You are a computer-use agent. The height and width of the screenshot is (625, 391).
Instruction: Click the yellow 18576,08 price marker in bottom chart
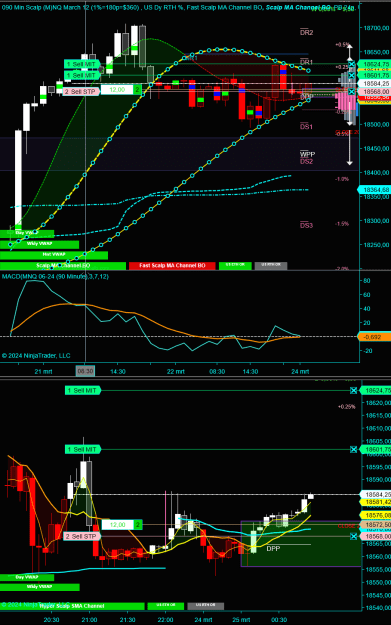pyautogui.click(x=375, y=515)
